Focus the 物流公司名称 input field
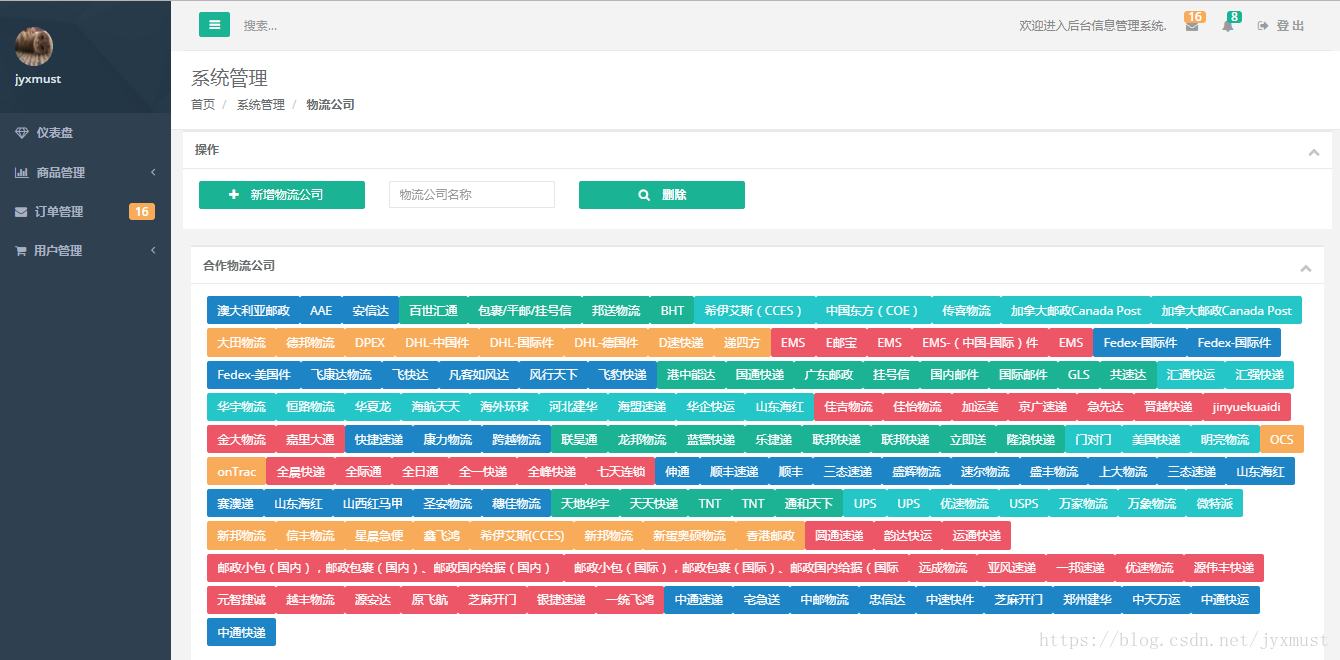1340x660 pixels. [472, 195]
